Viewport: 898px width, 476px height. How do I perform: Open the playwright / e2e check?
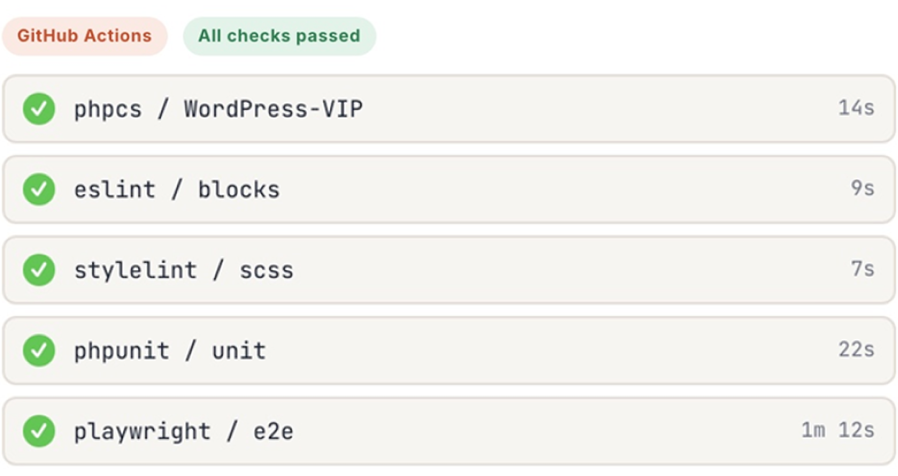click(x=184, y=431)
